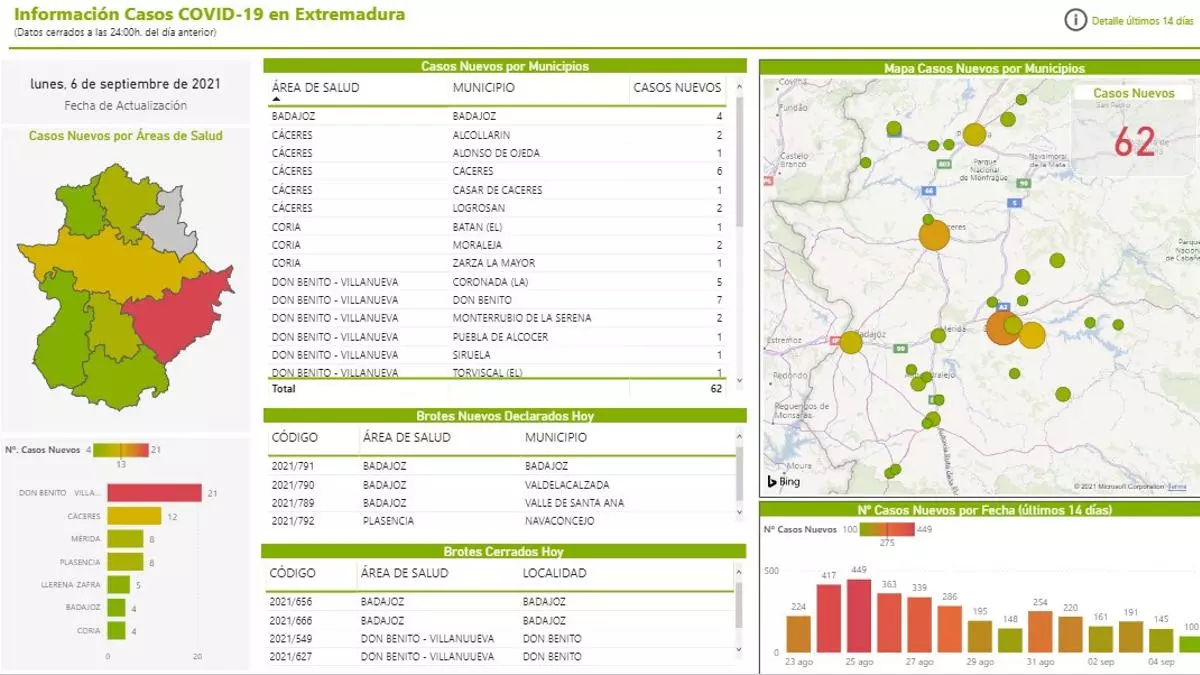The height and width of the screenshot is (675, 1200).
Task: Select the 25 ago bar showing 449
Action: 859,615
